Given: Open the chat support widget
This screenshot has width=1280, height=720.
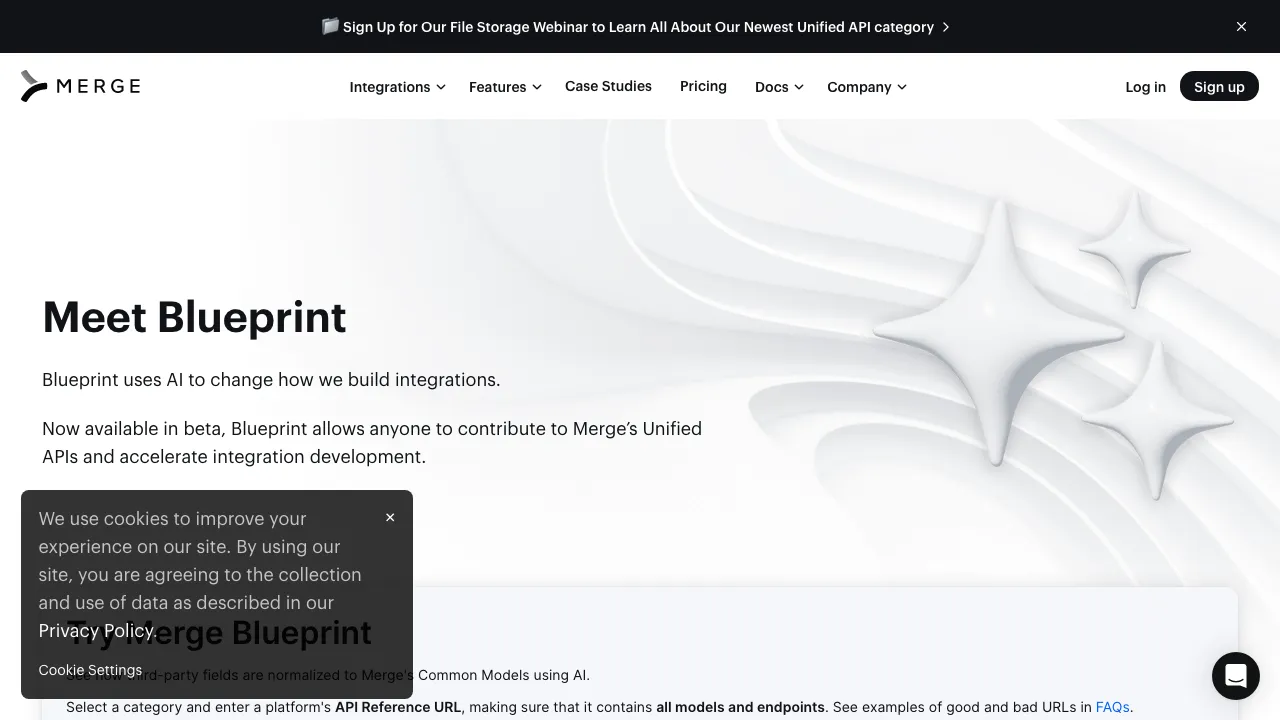Looking at the screenshot, I should click(x=1236, y=676).
